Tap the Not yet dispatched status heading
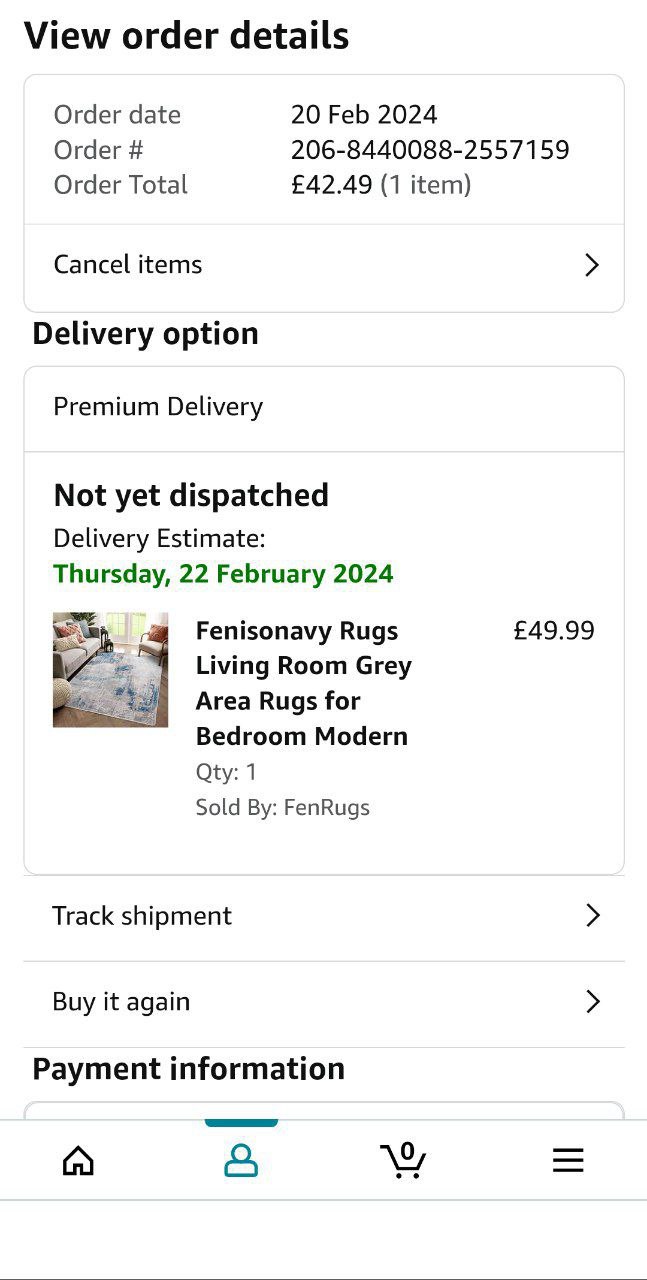Screen dimensions: 647x1280 [x=191, y=495]
